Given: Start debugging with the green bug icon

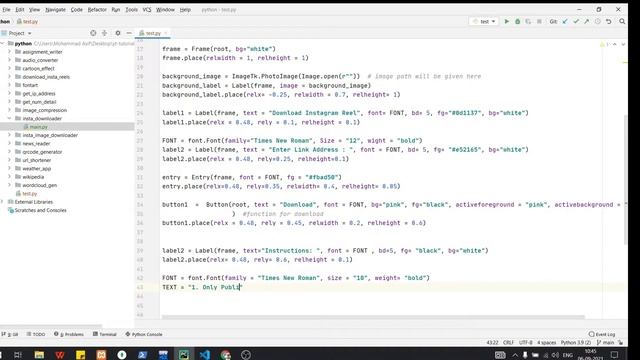Looking at the screenshot, I should [517, 21].
